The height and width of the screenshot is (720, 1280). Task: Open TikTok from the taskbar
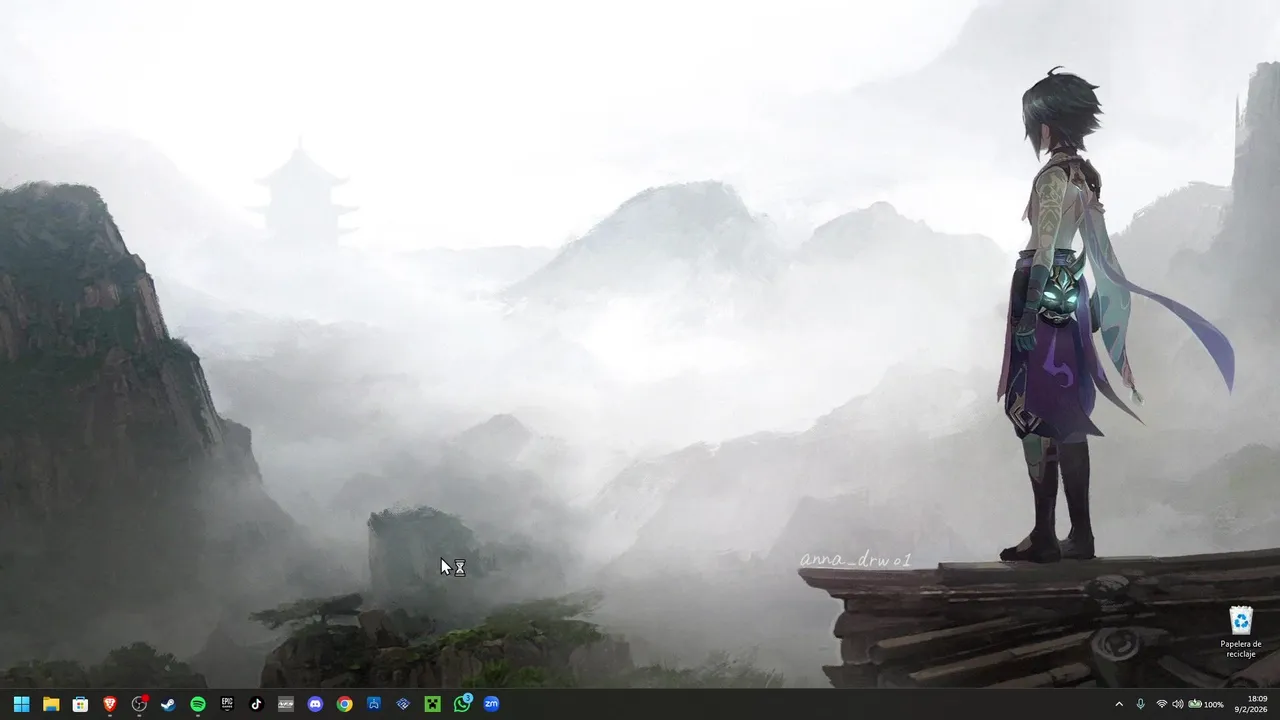coord(256,704)
